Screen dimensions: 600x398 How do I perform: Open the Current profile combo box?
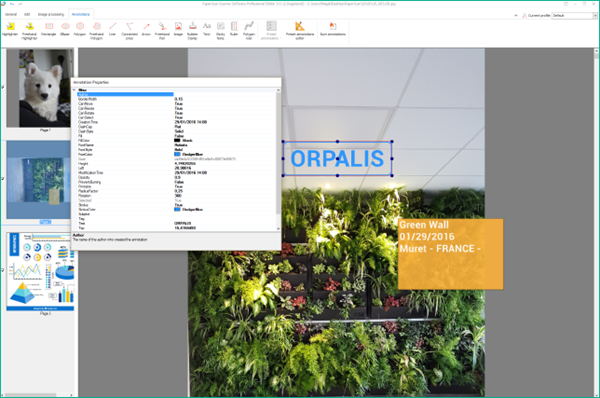[x=574, y=15]
